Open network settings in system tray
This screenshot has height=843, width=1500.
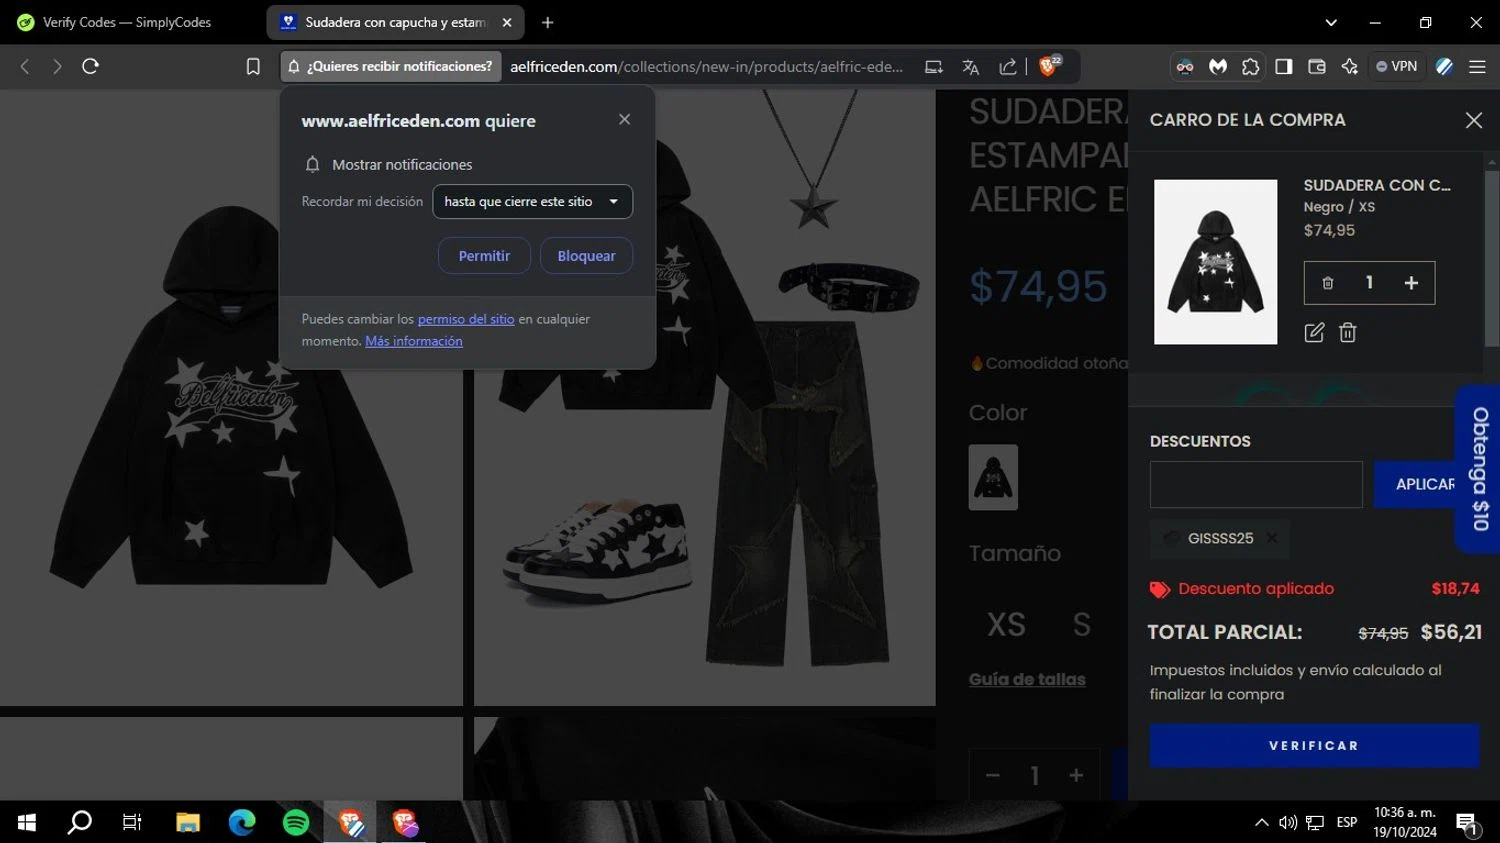pos(1315,822)
